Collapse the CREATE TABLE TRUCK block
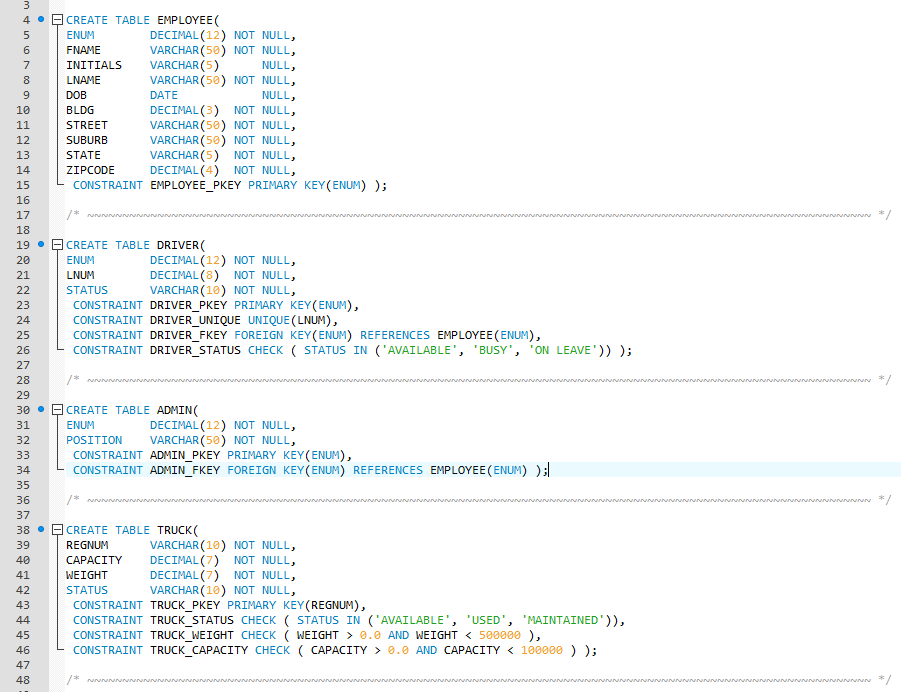Image resolution: width=901 pixels, height=692 pixels. click(x=55, y=529)
